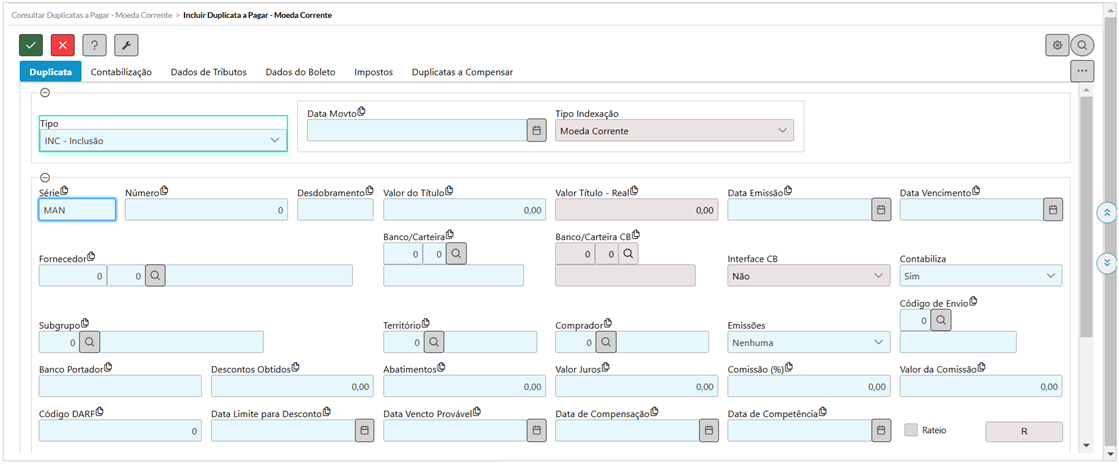Click the three-dots more options button

tap(1081, 71)
